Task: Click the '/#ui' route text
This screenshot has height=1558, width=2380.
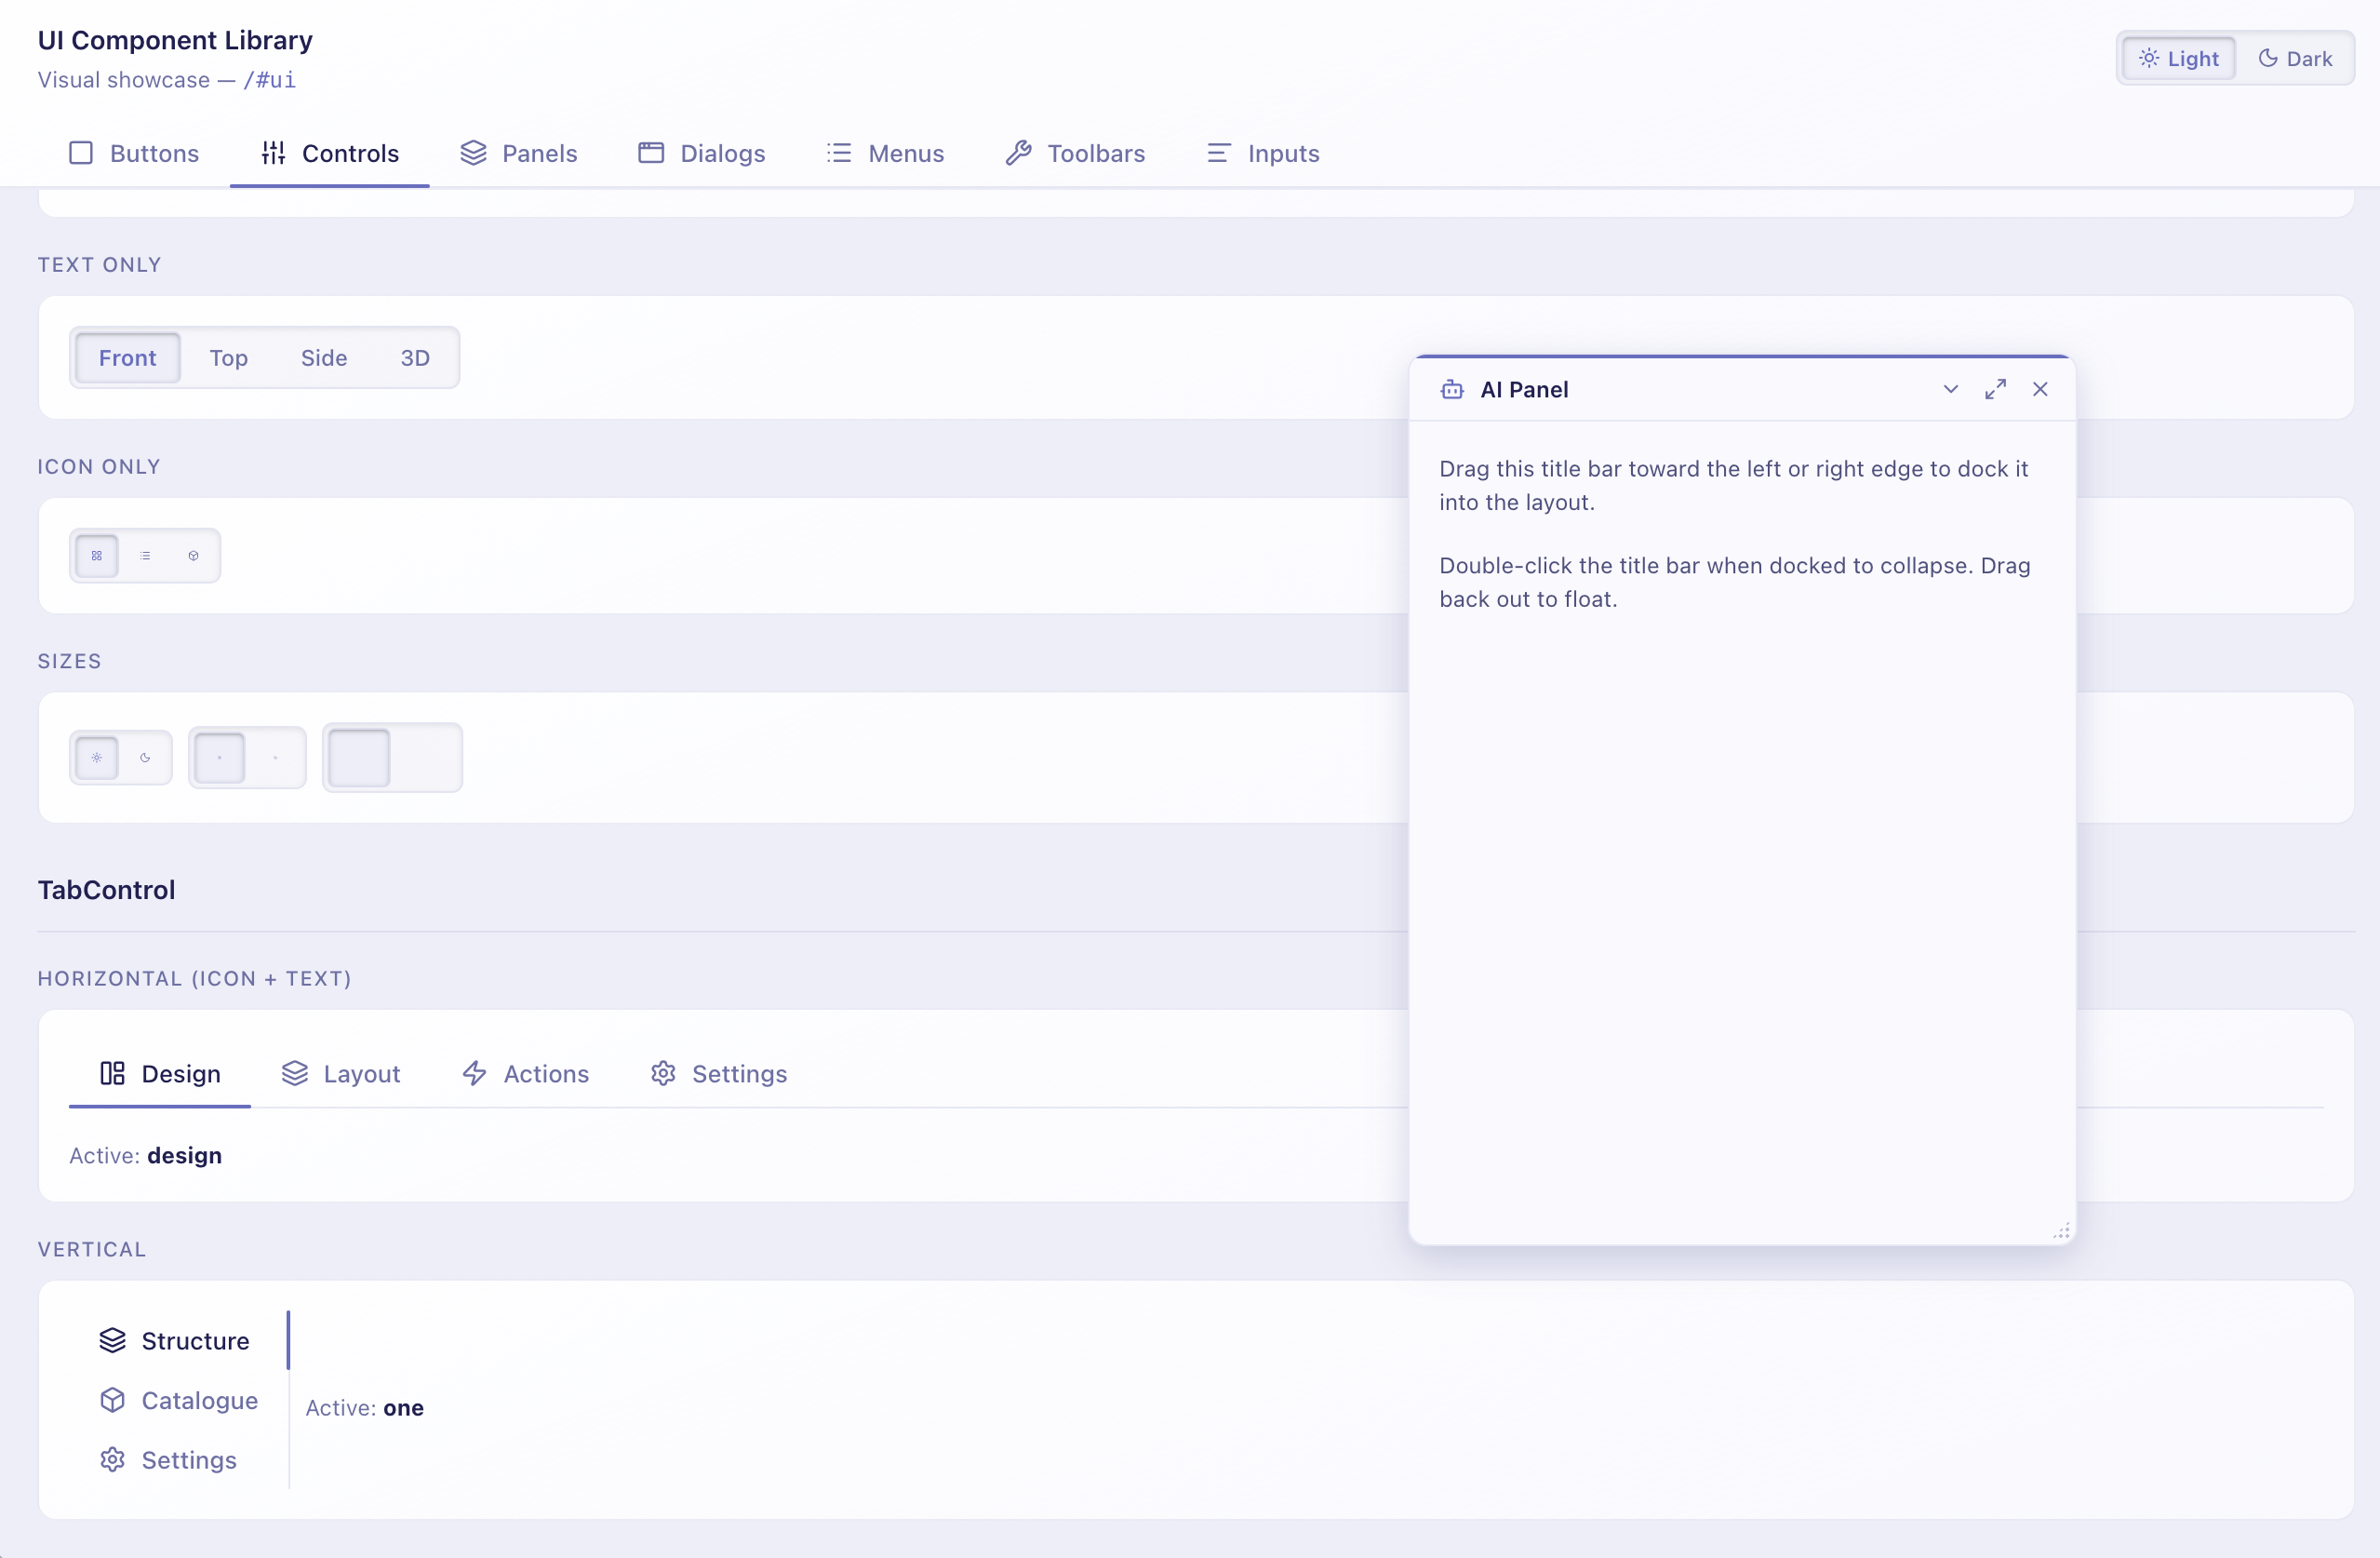Action: point(269,80)
